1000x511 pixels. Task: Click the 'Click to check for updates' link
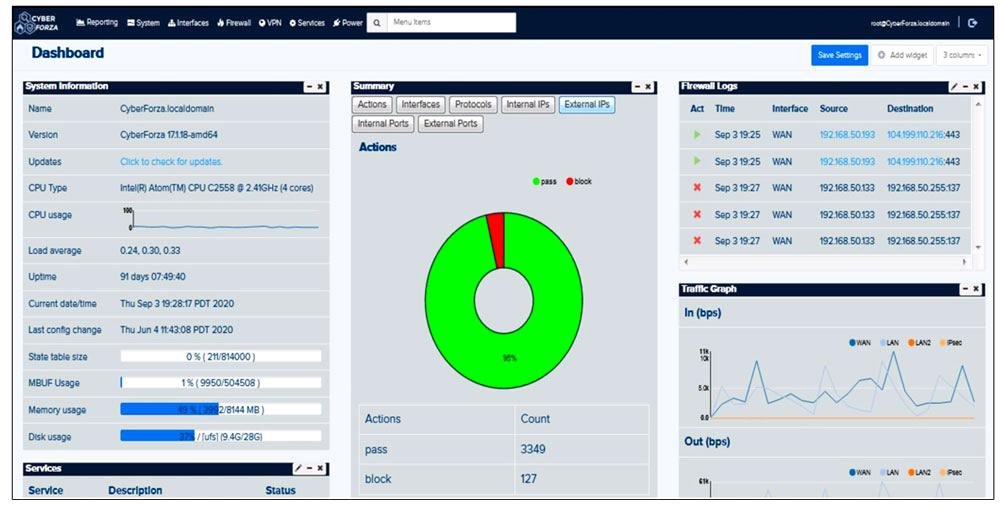(x=171, y=162)
